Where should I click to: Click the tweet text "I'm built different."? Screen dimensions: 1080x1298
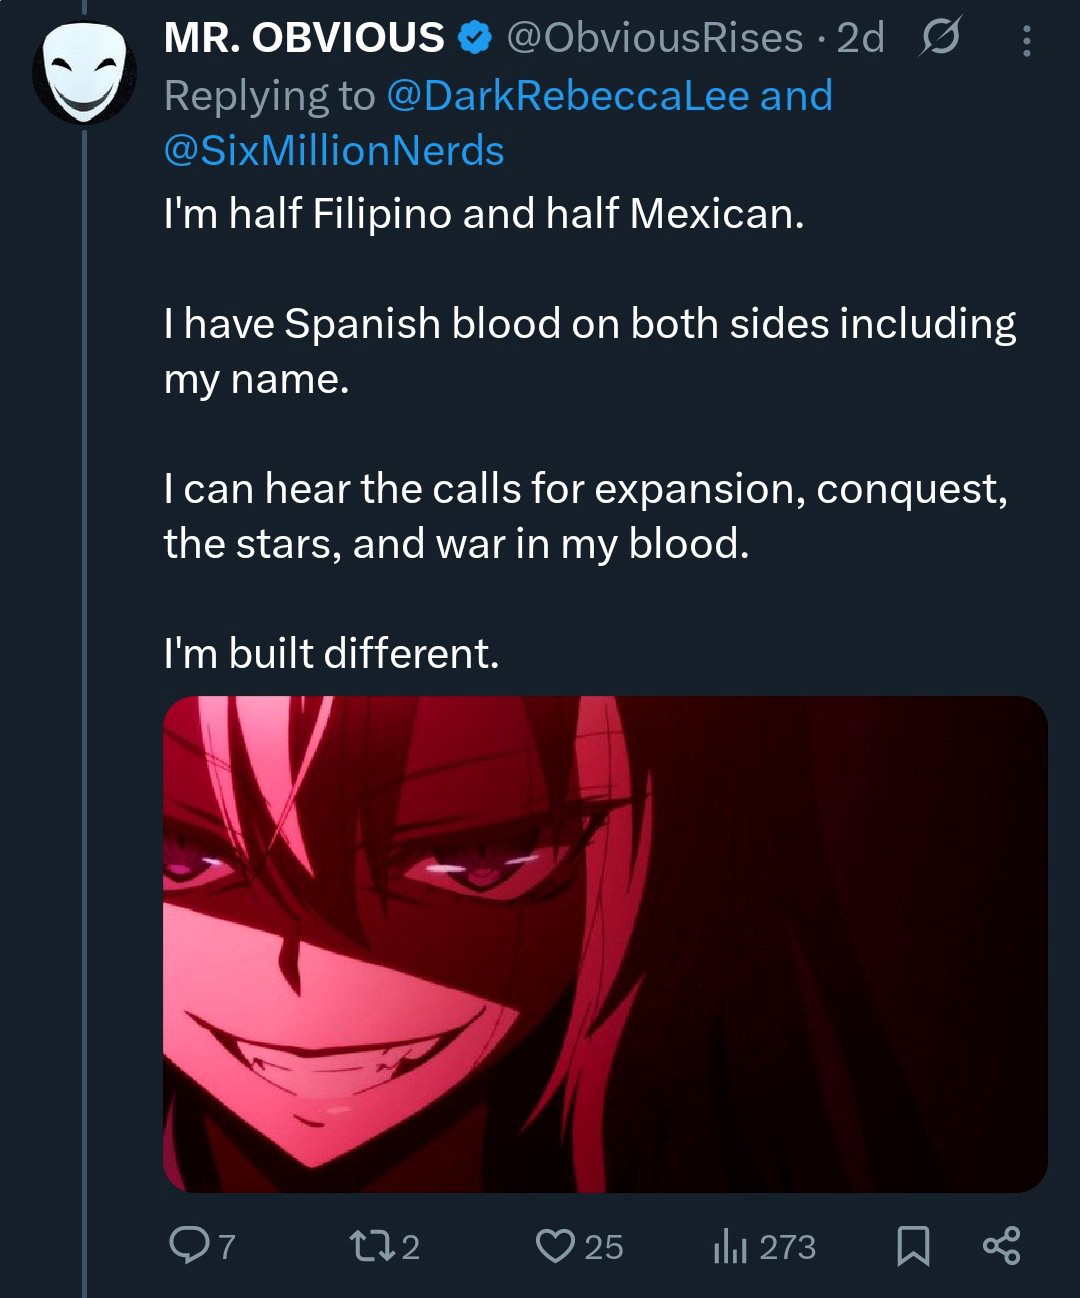point(331,653)
